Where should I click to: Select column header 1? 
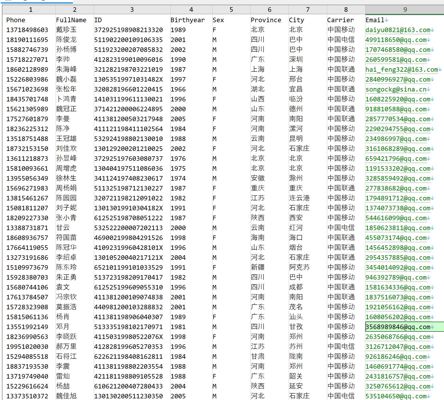pos(30,10)
